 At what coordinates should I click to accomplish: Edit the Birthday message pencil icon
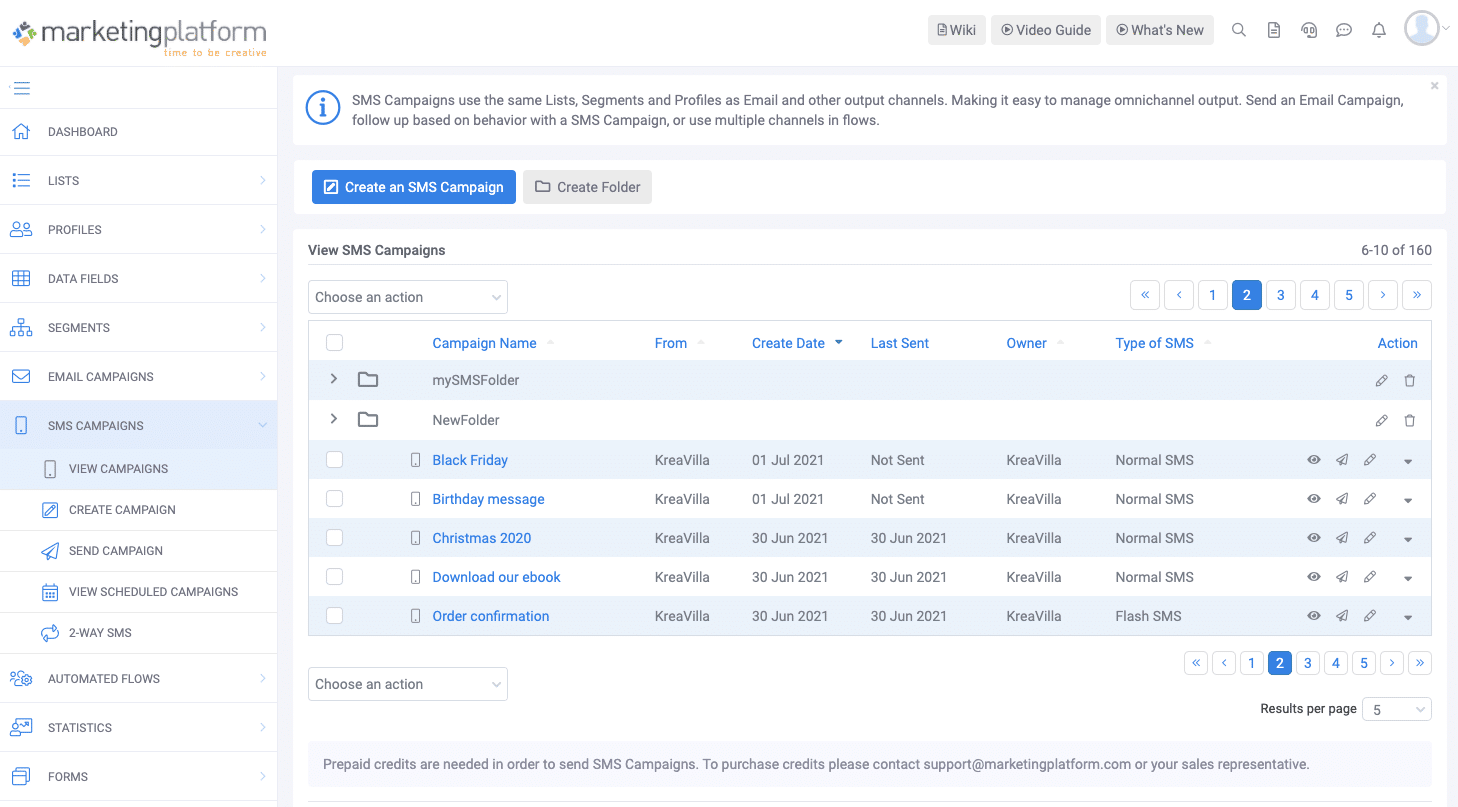point(1370,499)
